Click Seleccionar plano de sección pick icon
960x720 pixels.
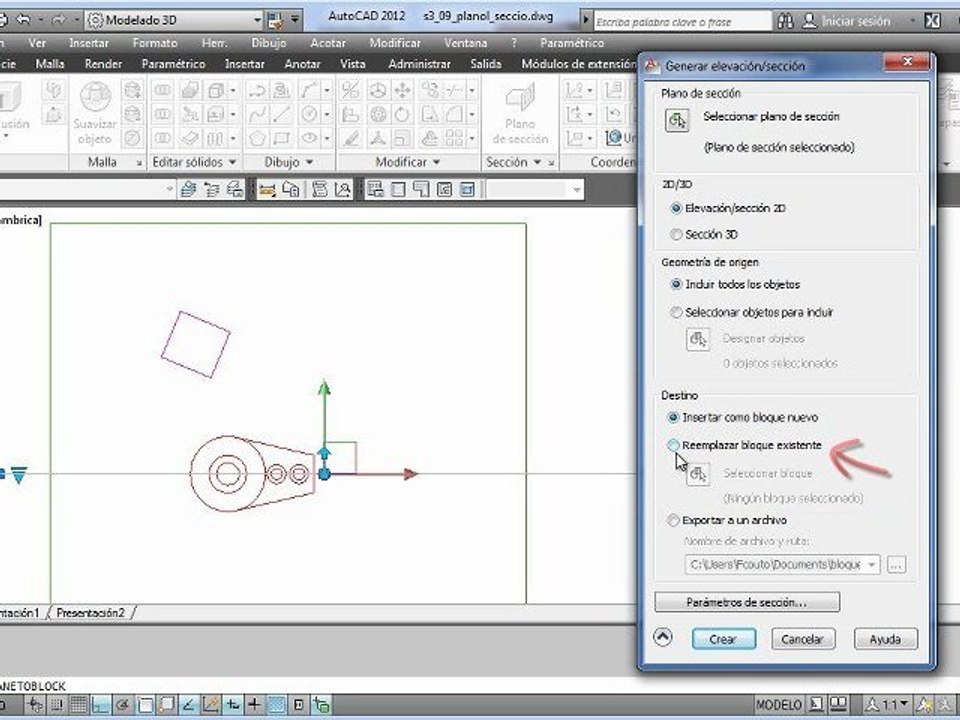coord(677,121)
